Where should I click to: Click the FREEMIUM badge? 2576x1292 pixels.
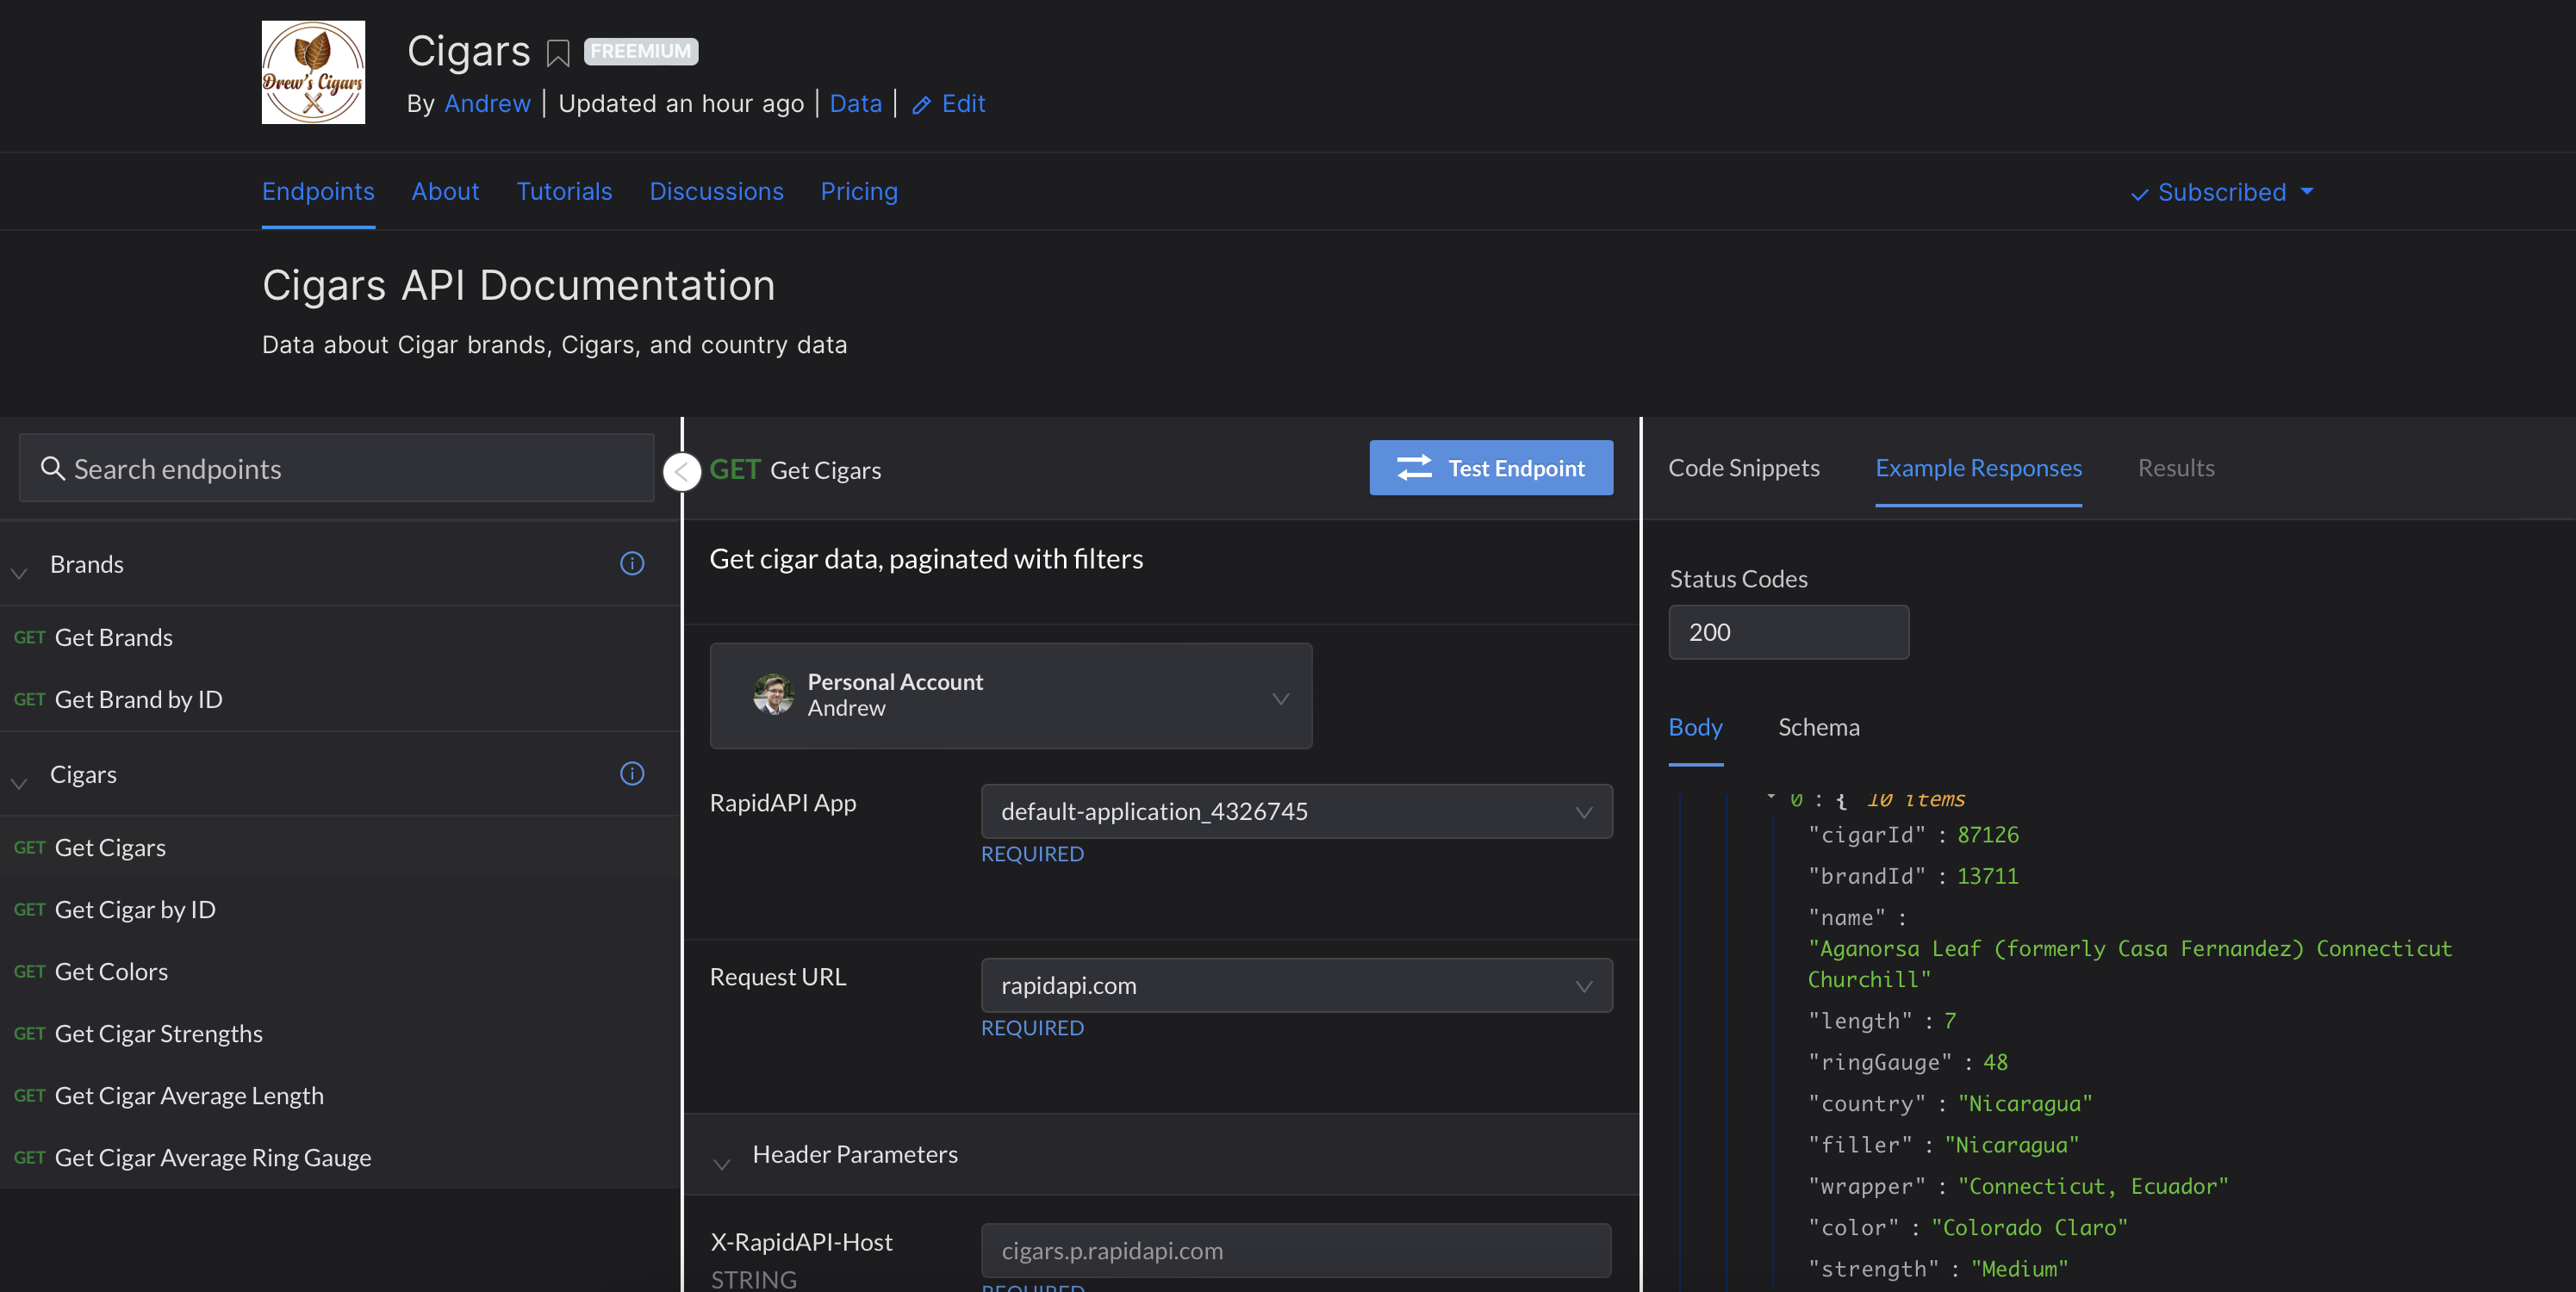point(641,51)
